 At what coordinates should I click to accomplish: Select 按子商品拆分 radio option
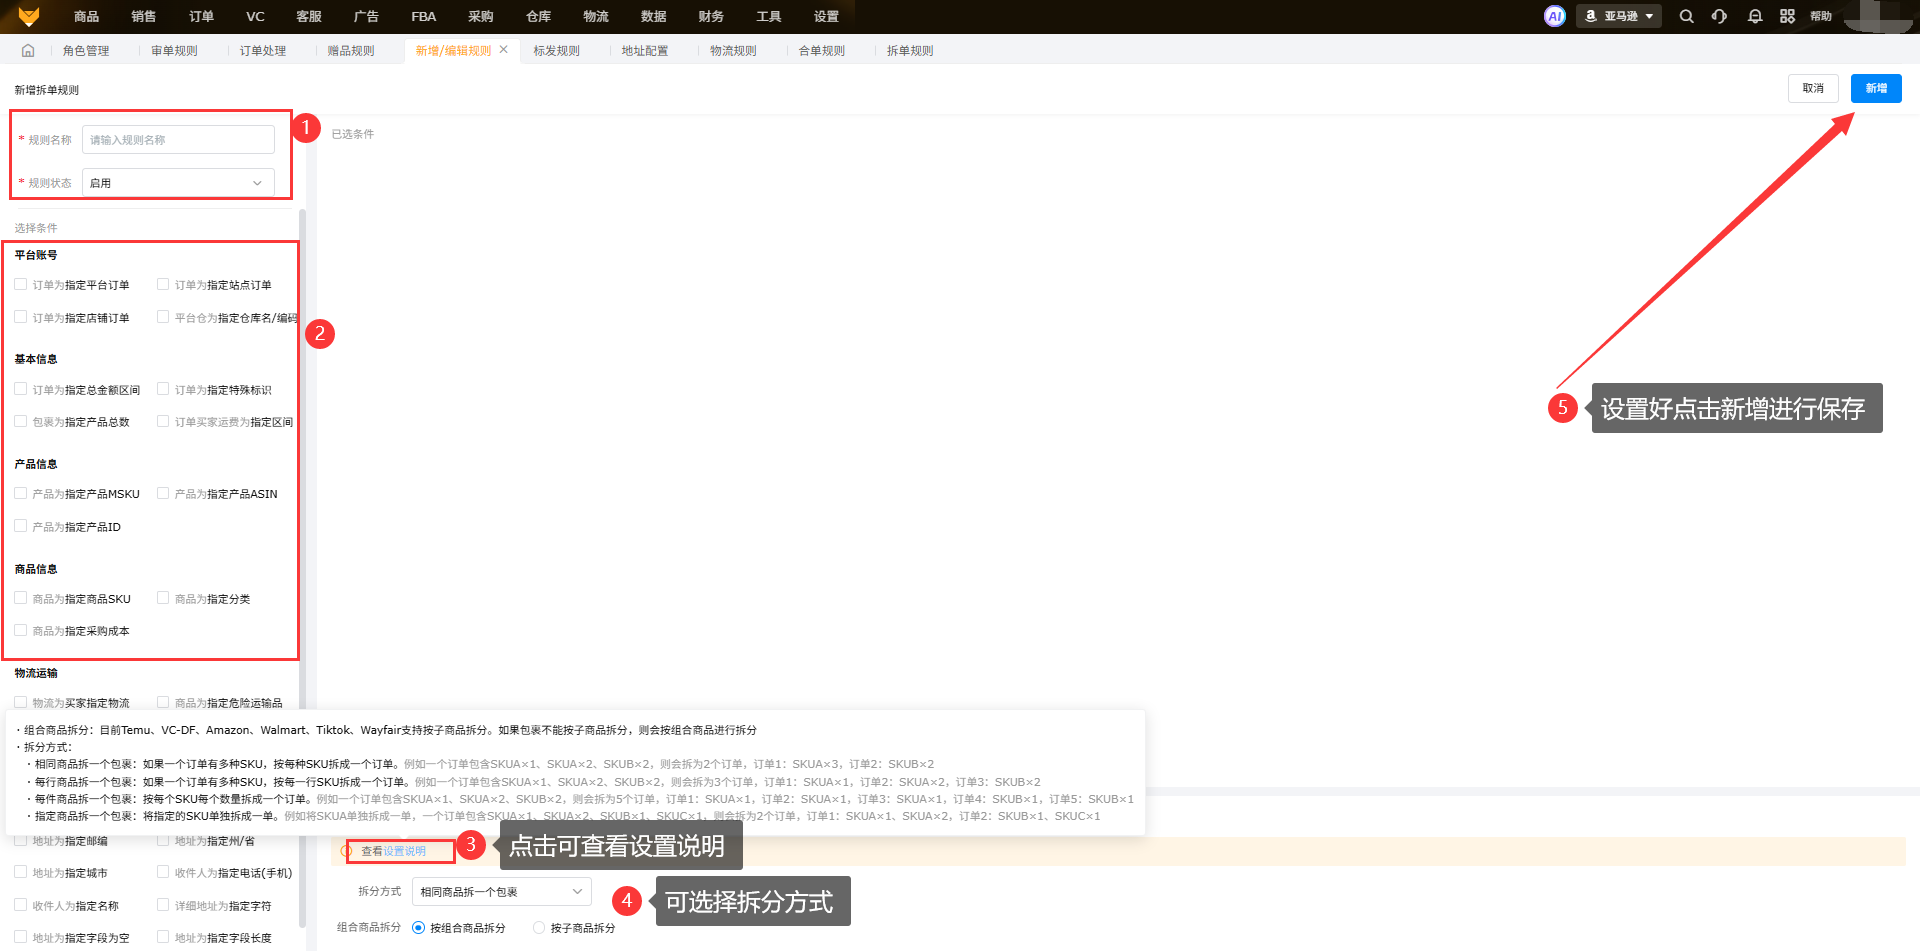[x=539, y=928]
